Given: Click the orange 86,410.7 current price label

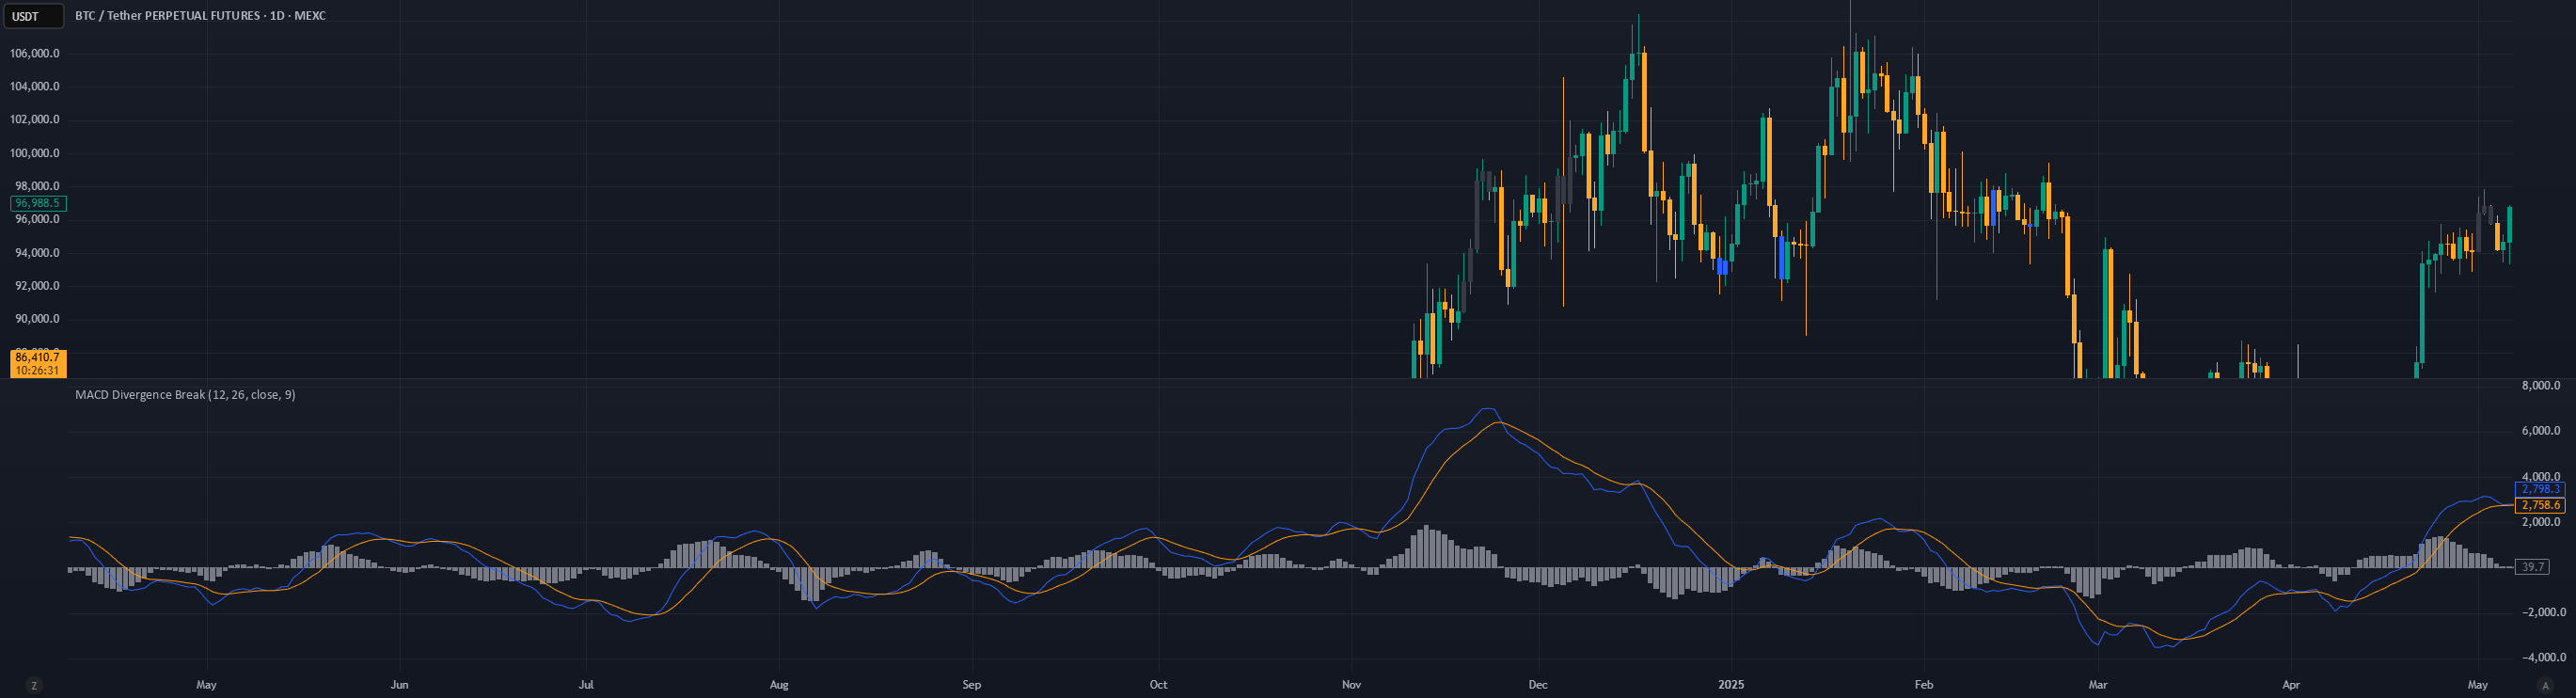Looking at the screenshot, I should 38,357.
